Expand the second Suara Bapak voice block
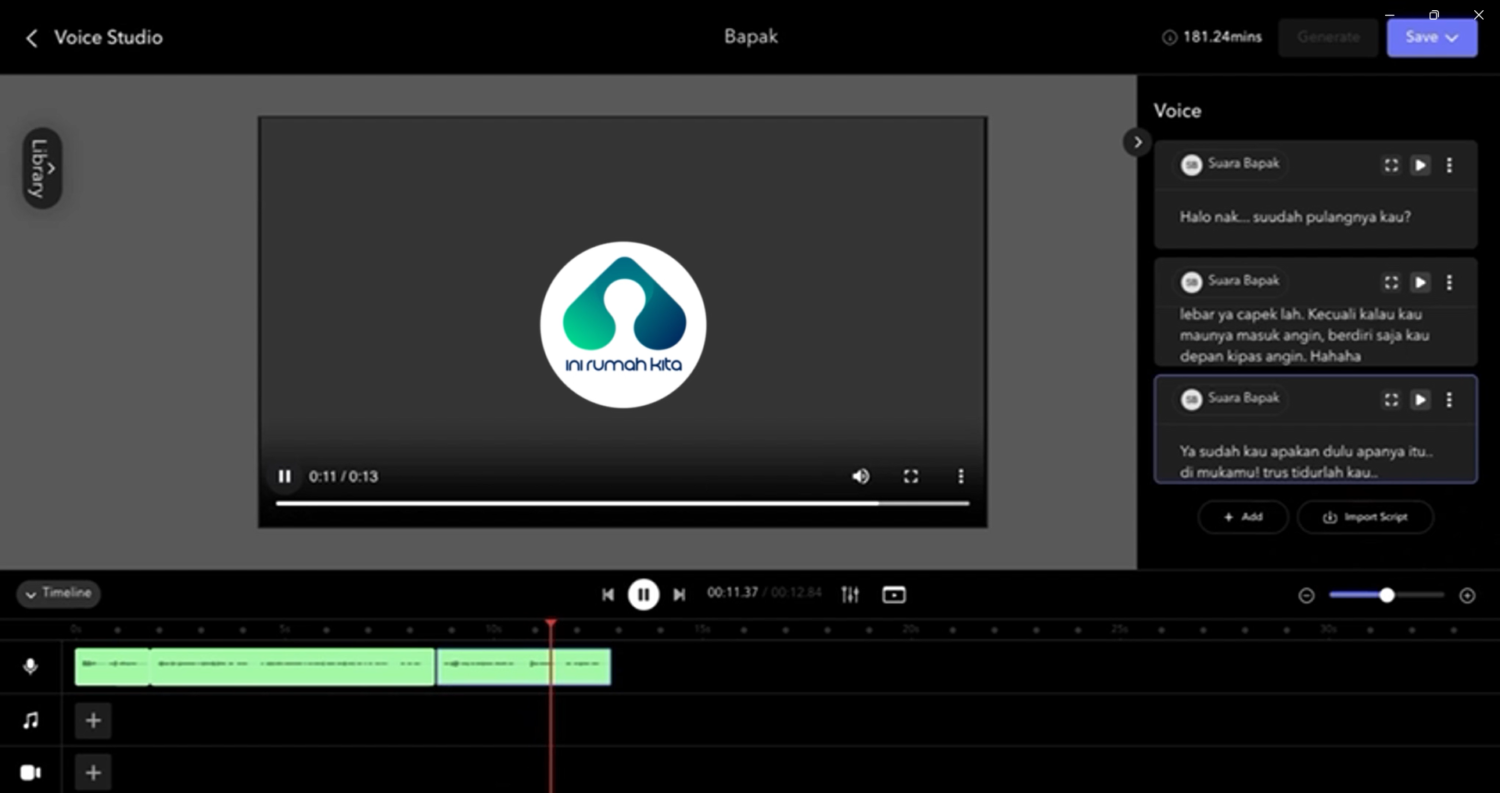1500x793 pixels. (1391, 283)
